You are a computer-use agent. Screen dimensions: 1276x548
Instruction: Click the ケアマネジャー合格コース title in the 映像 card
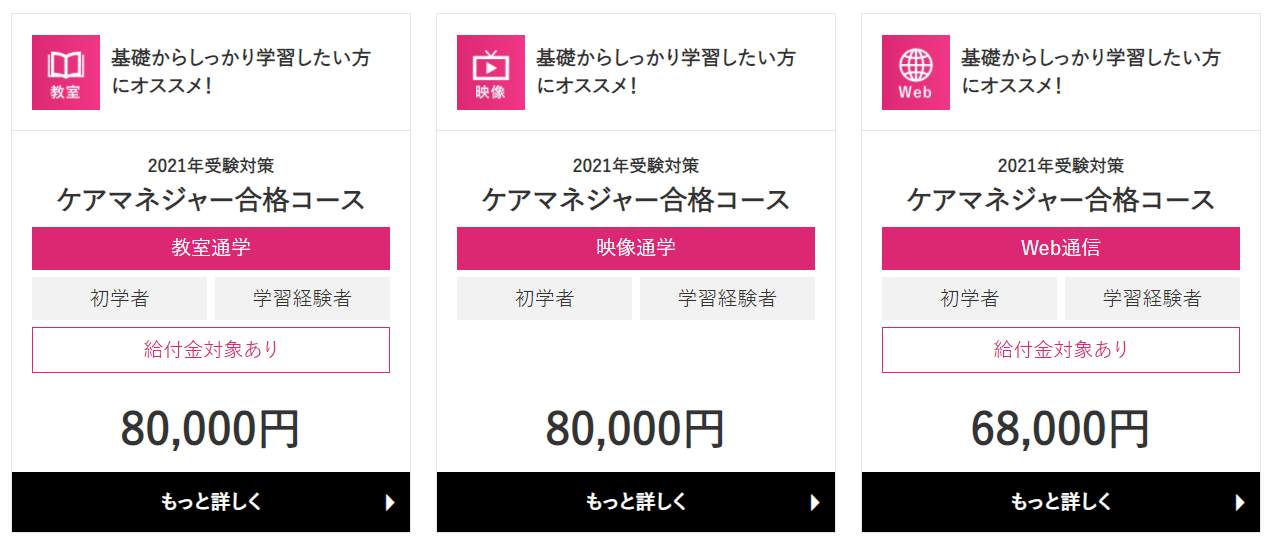(x=636, y=200)
